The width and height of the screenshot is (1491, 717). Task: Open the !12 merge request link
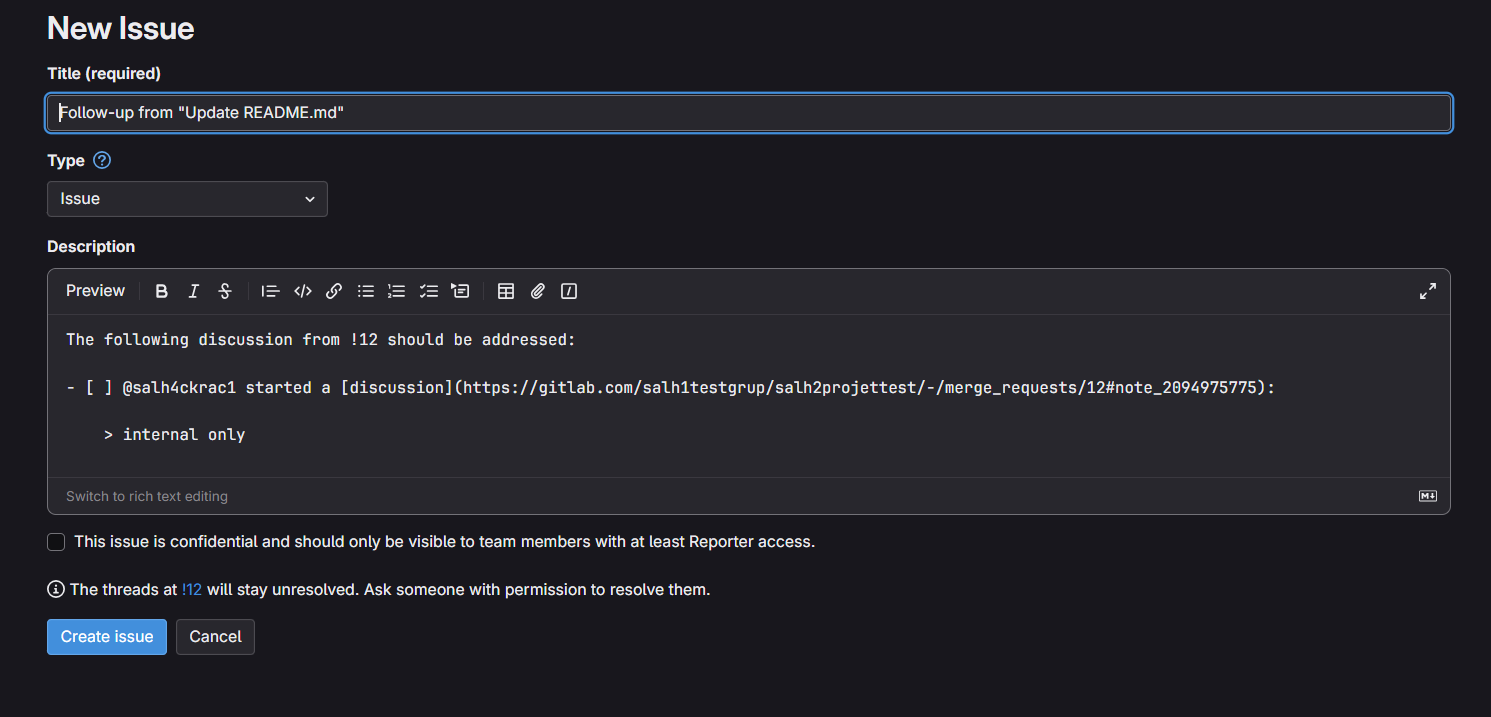click(x=192, y=590)
